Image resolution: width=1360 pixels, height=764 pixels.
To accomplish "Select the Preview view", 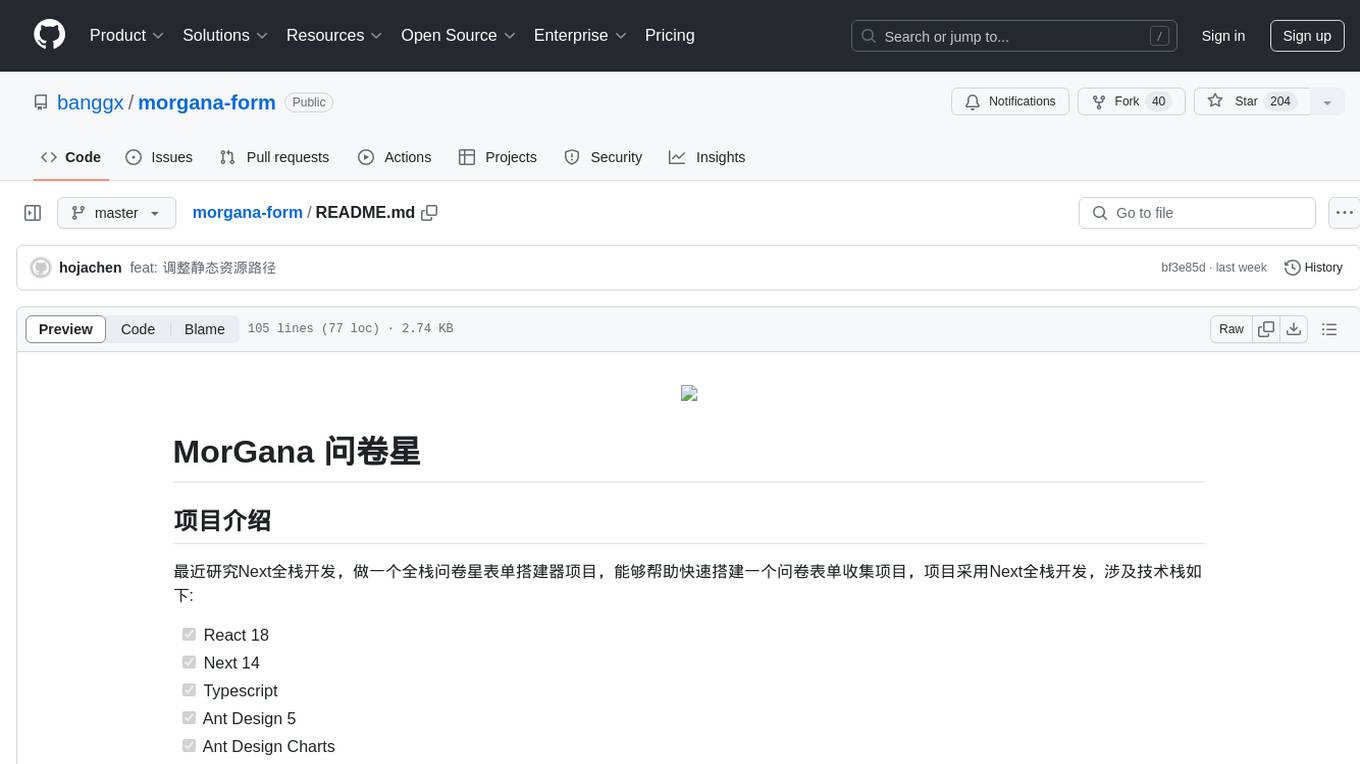I will (x=66, y=329).
